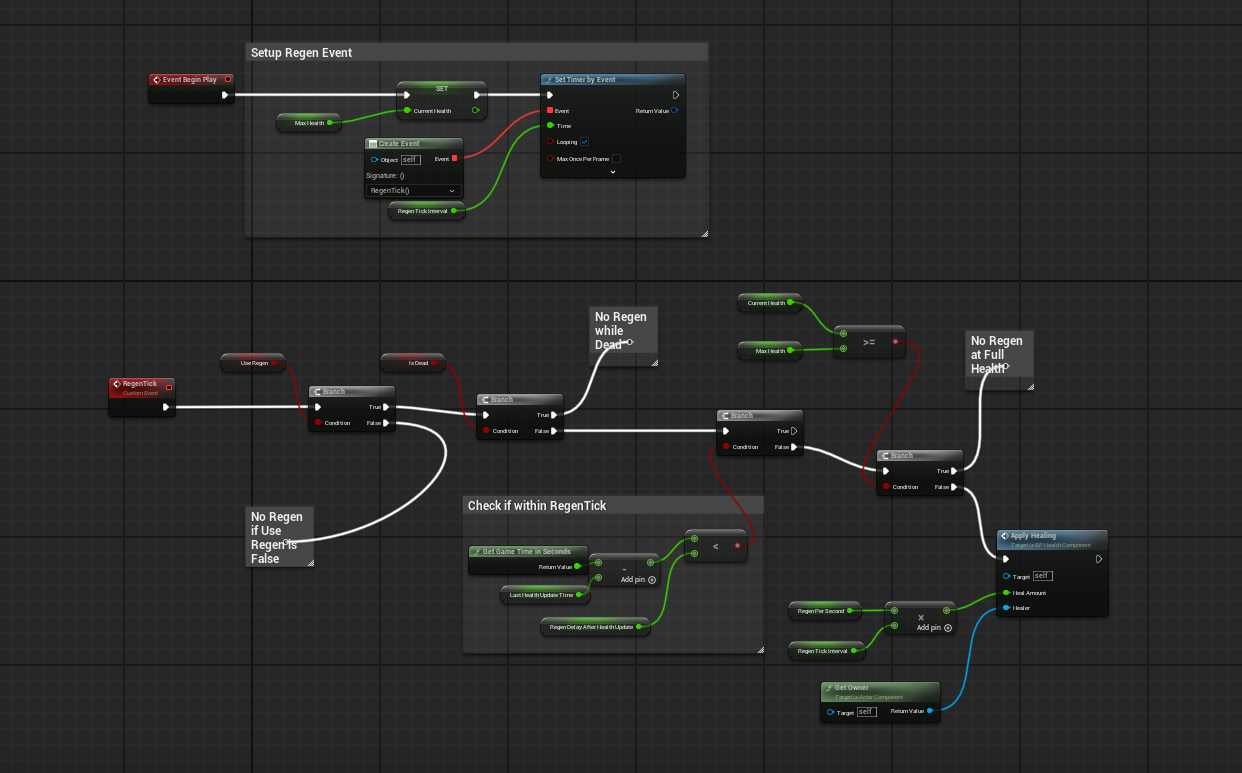Select the Check if within RegenTick comment title

click(537, 506)
